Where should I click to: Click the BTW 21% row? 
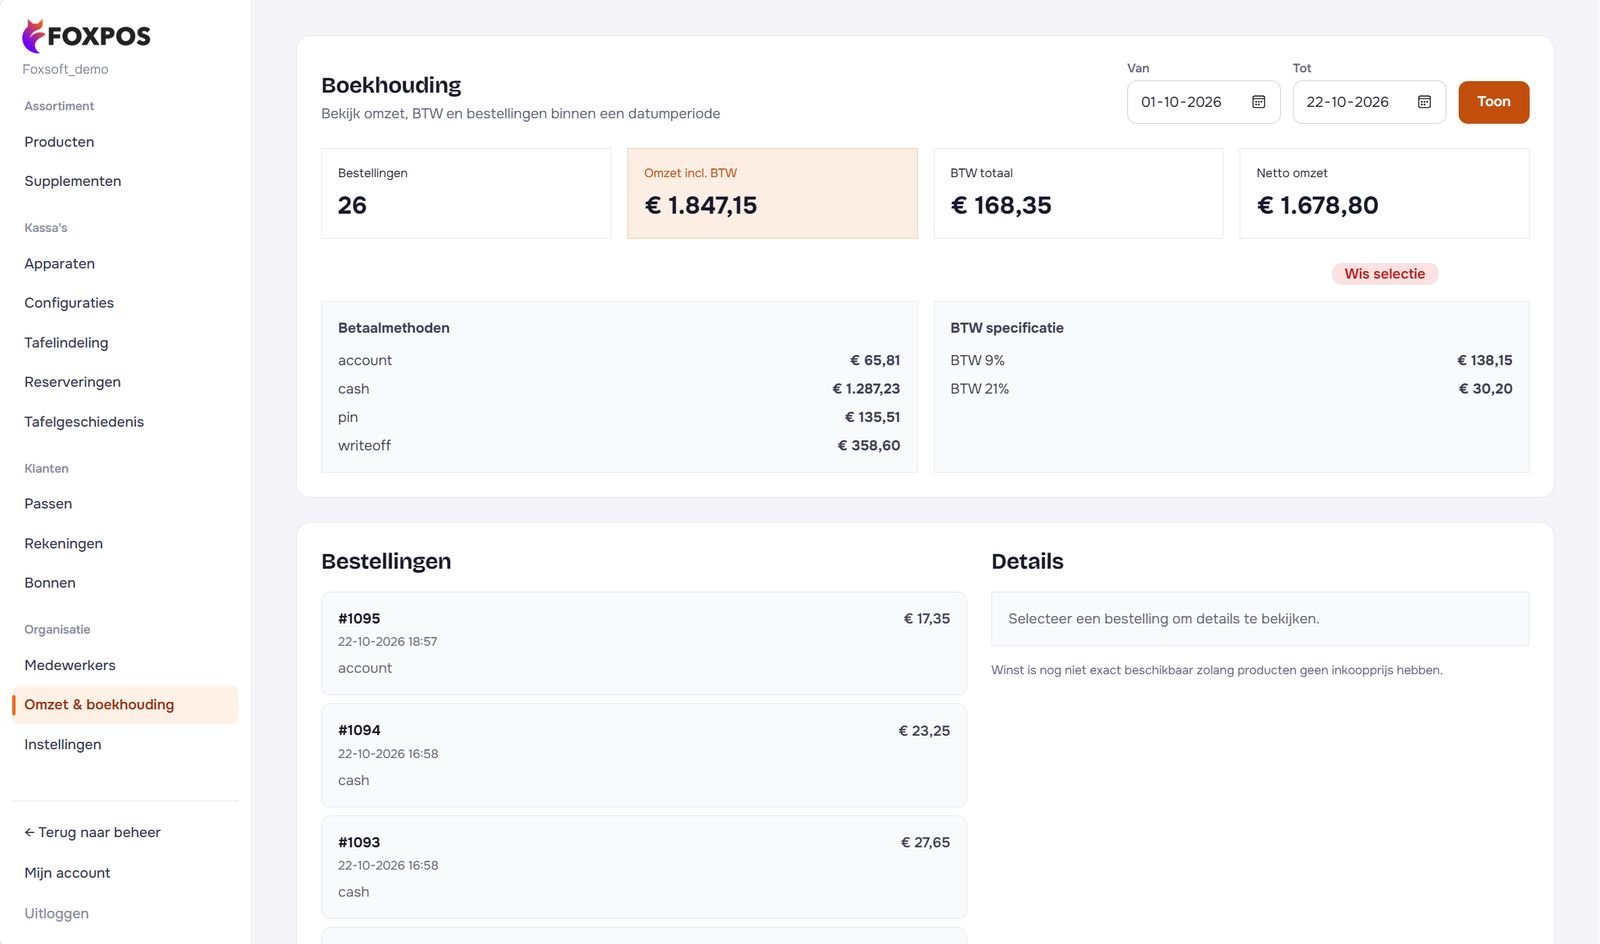1231,389
